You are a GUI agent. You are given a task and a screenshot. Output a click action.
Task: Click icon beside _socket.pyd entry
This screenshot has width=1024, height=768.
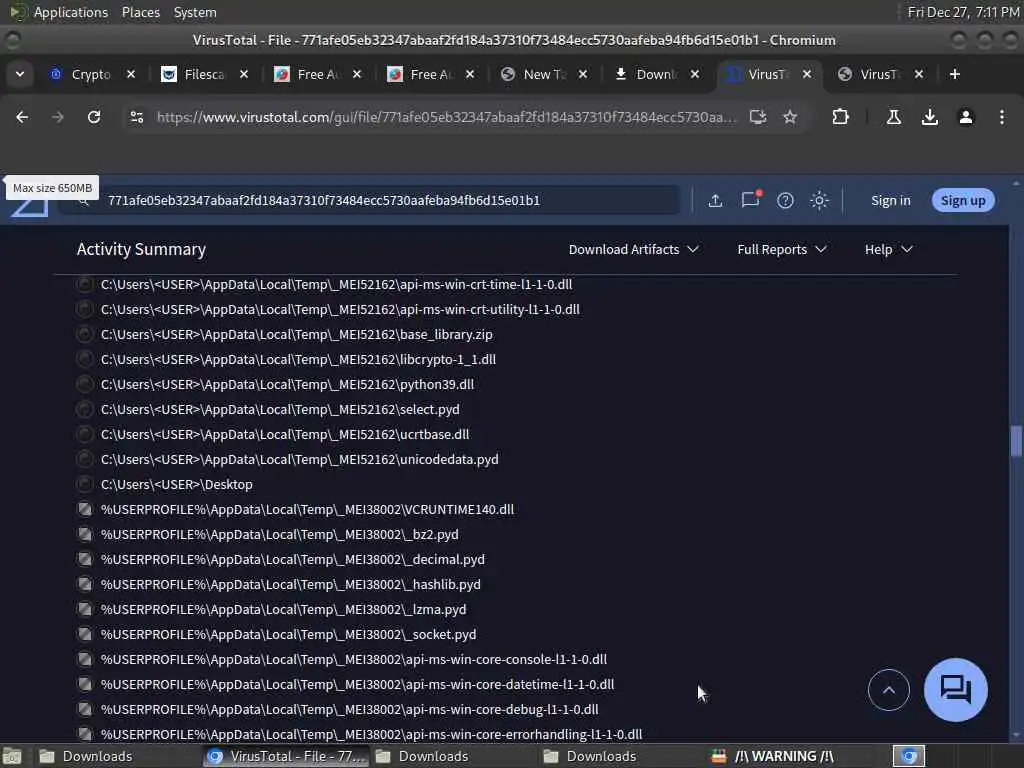click(84, 634)
